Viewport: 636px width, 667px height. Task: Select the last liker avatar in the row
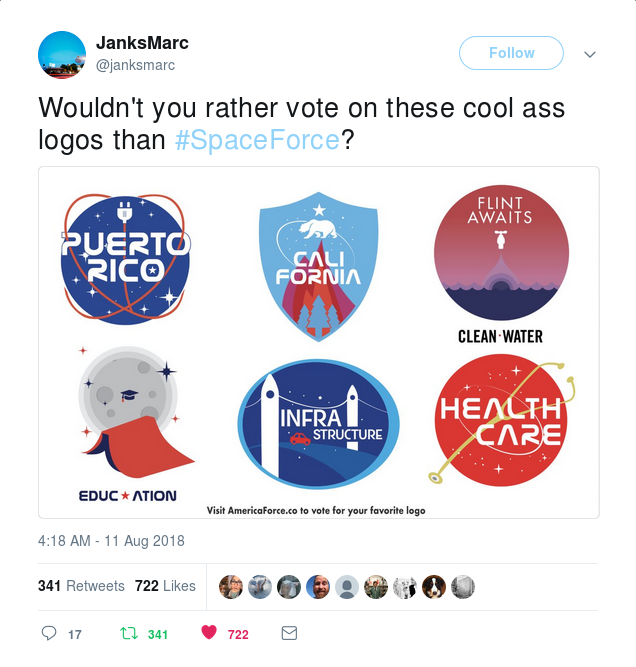[462, 587]
